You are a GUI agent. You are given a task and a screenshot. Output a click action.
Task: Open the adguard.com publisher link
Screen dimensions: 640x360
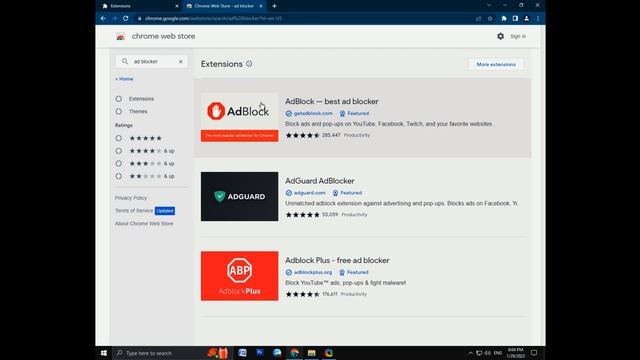(x=310, y=193)
